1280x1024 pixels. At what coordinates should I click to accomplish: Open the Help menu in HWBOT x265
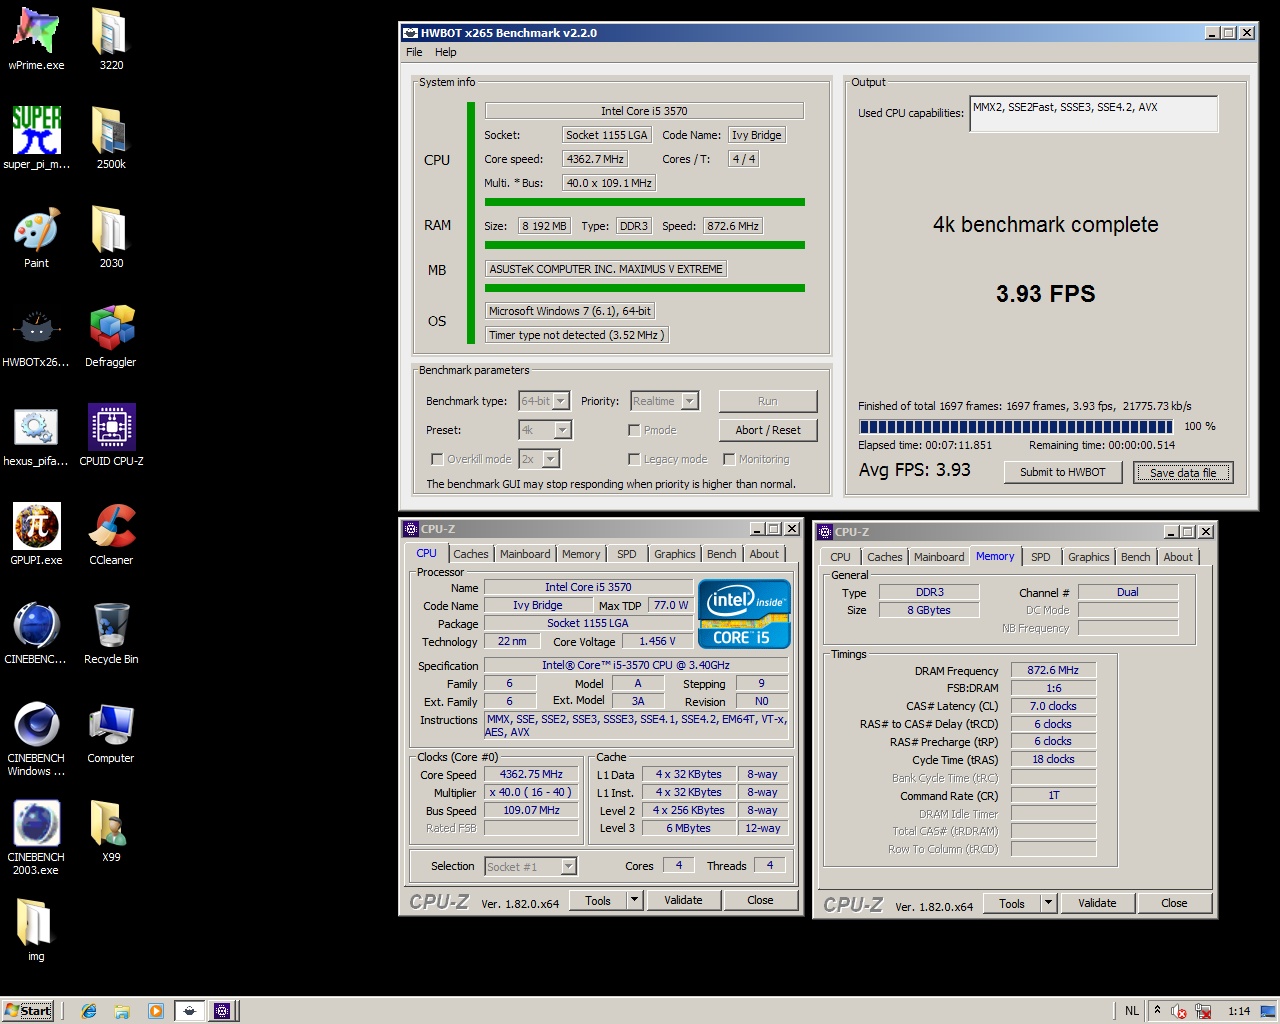445,52
